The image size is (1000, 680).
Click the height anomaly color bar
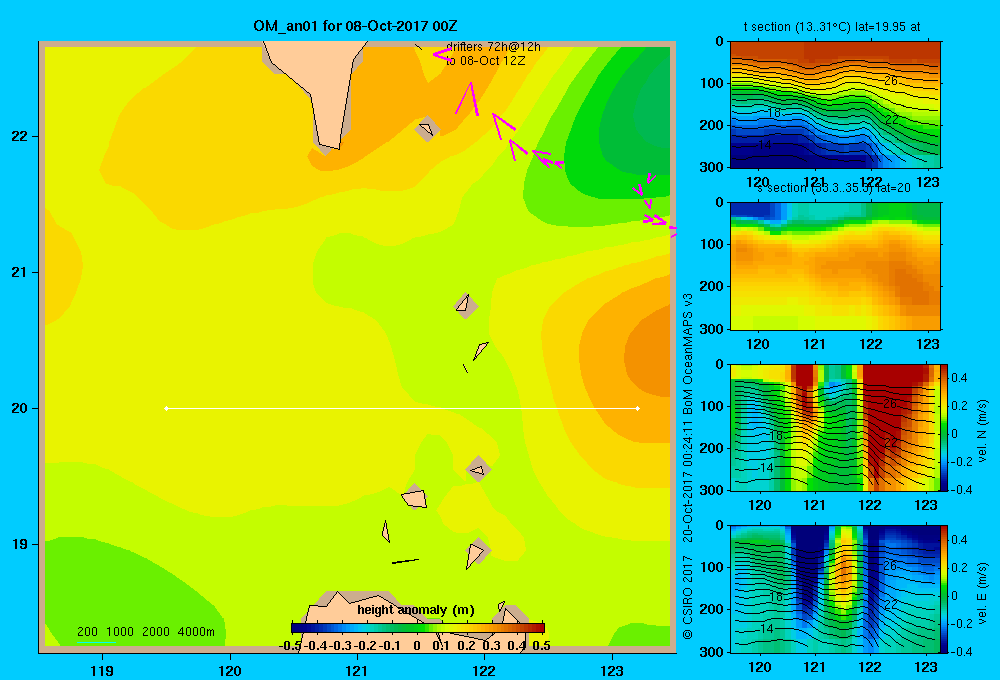pos(418,628)
